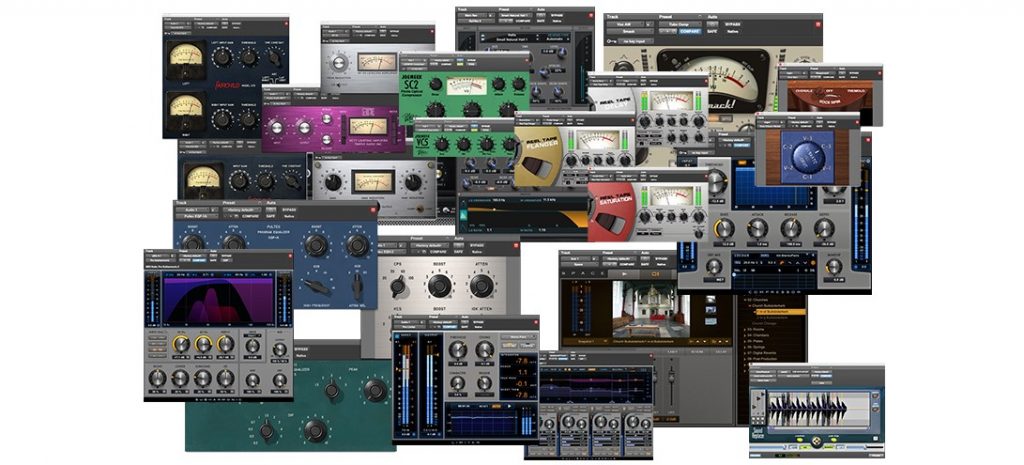Click the blue Voce chorus vibrato selector knob

click(x=808, y=159)
